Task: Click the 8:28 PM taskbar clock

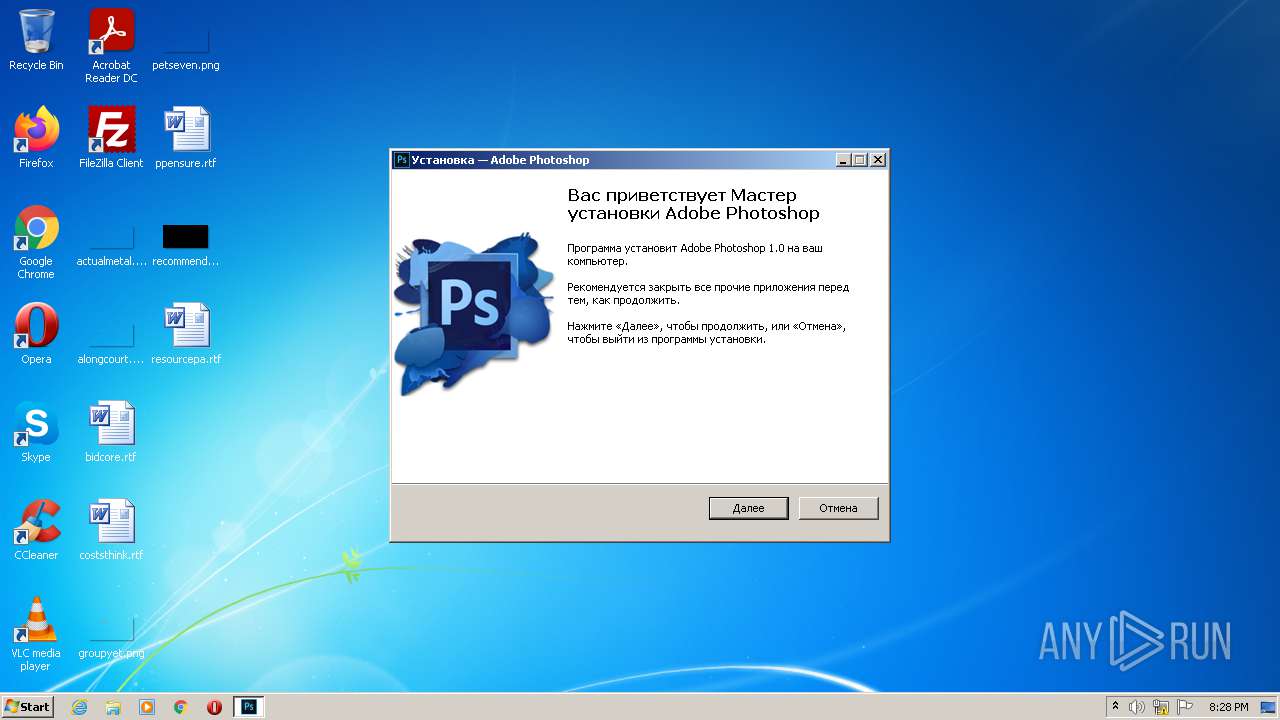Action: coord(1228,707)
